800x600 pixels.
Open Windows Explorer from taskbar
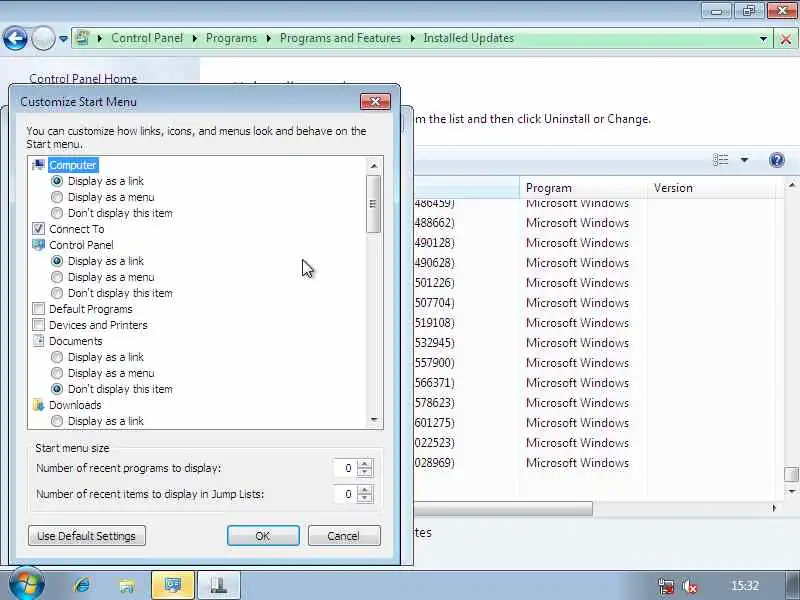tap(126, 585)
